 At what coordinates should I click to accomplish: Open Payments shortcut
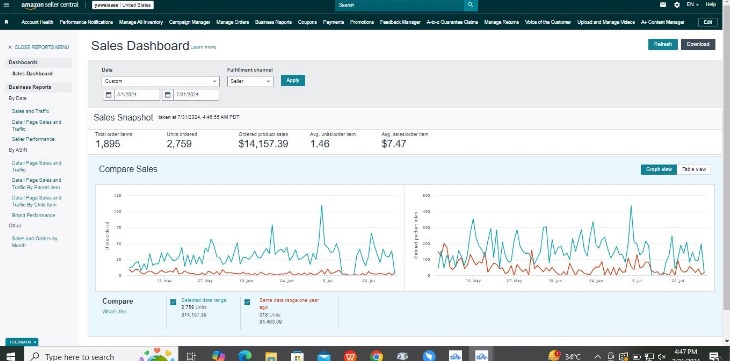click(x=333, y=22)
